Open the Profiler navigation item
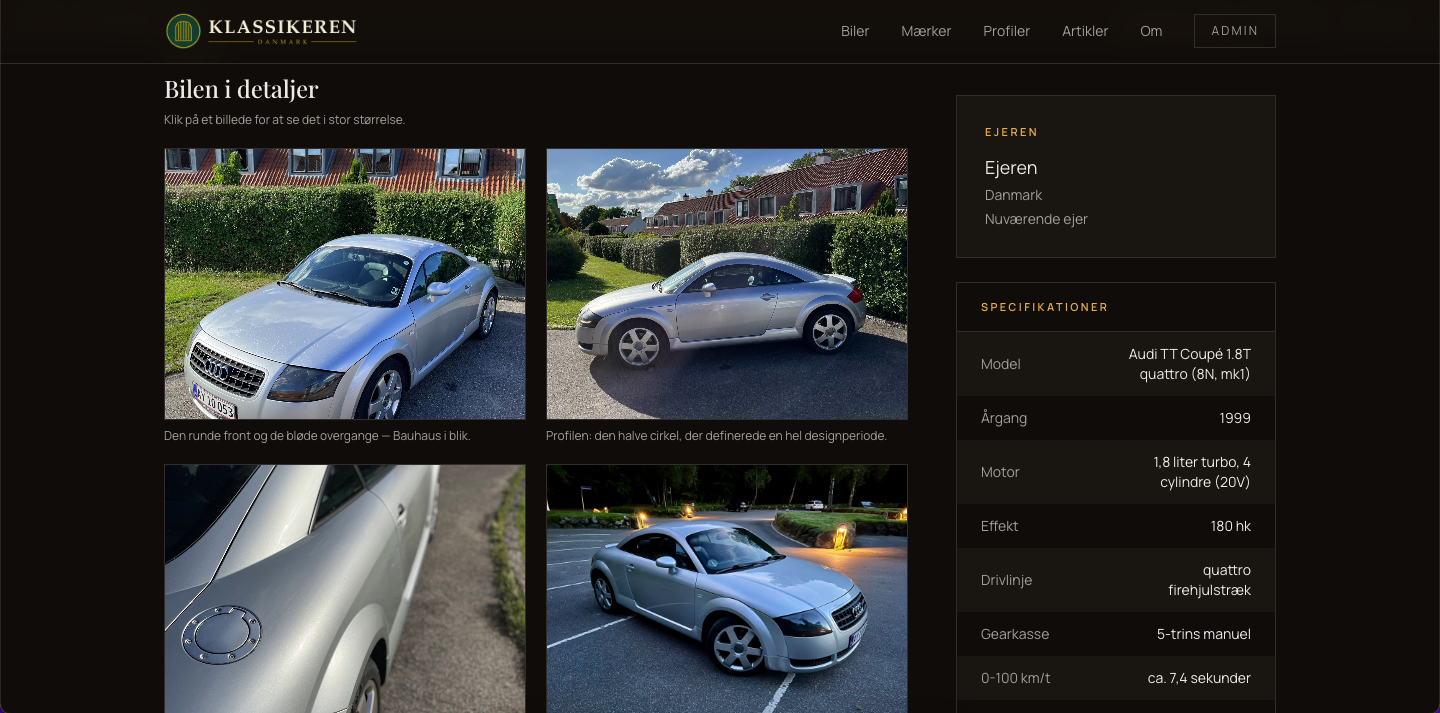1440x713 pixels. click(x=1006, y=31)
